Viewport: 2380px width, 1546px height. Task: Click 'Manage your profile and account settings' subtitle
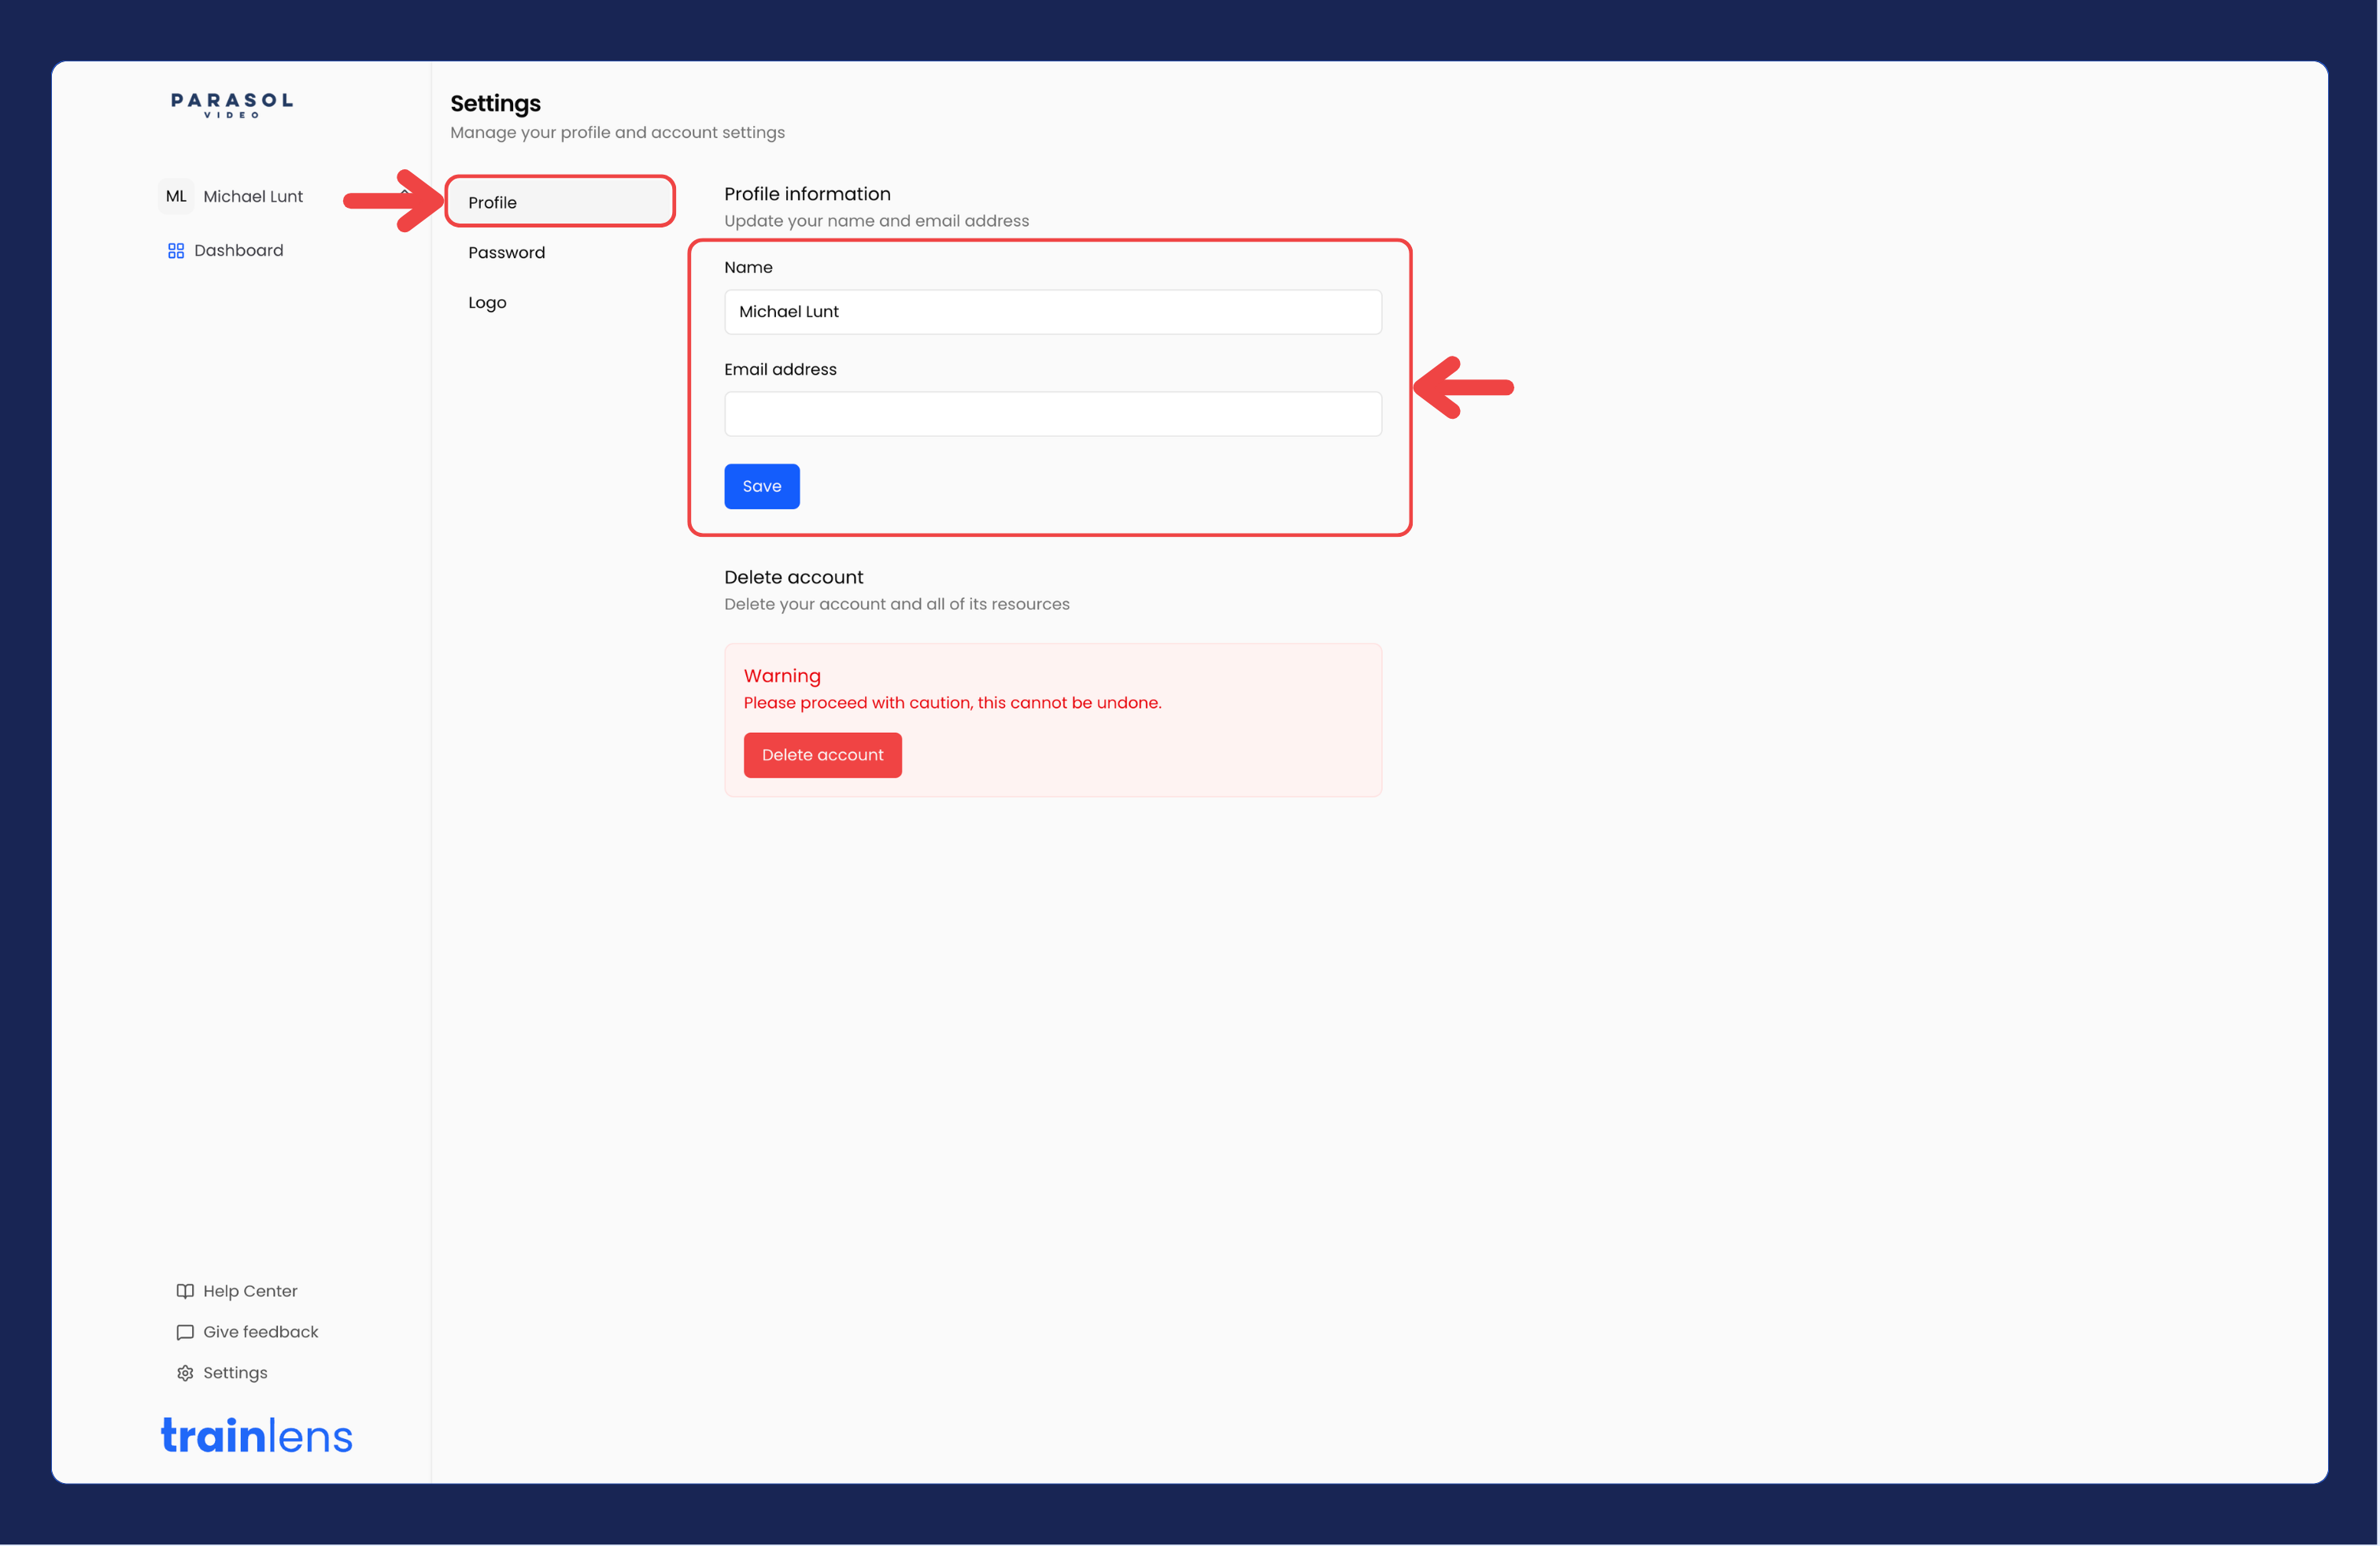click(x=617, y=133)
